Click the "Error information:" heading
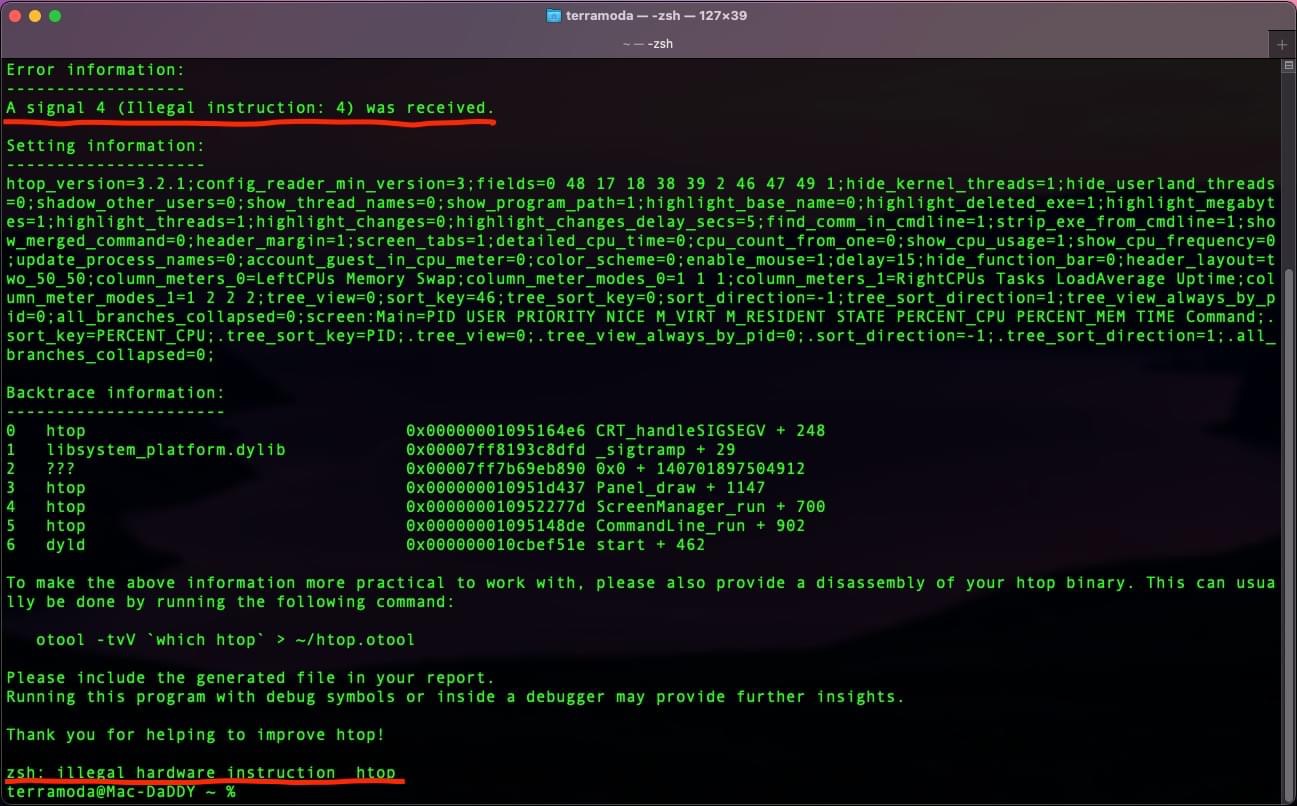 (96, 70)
